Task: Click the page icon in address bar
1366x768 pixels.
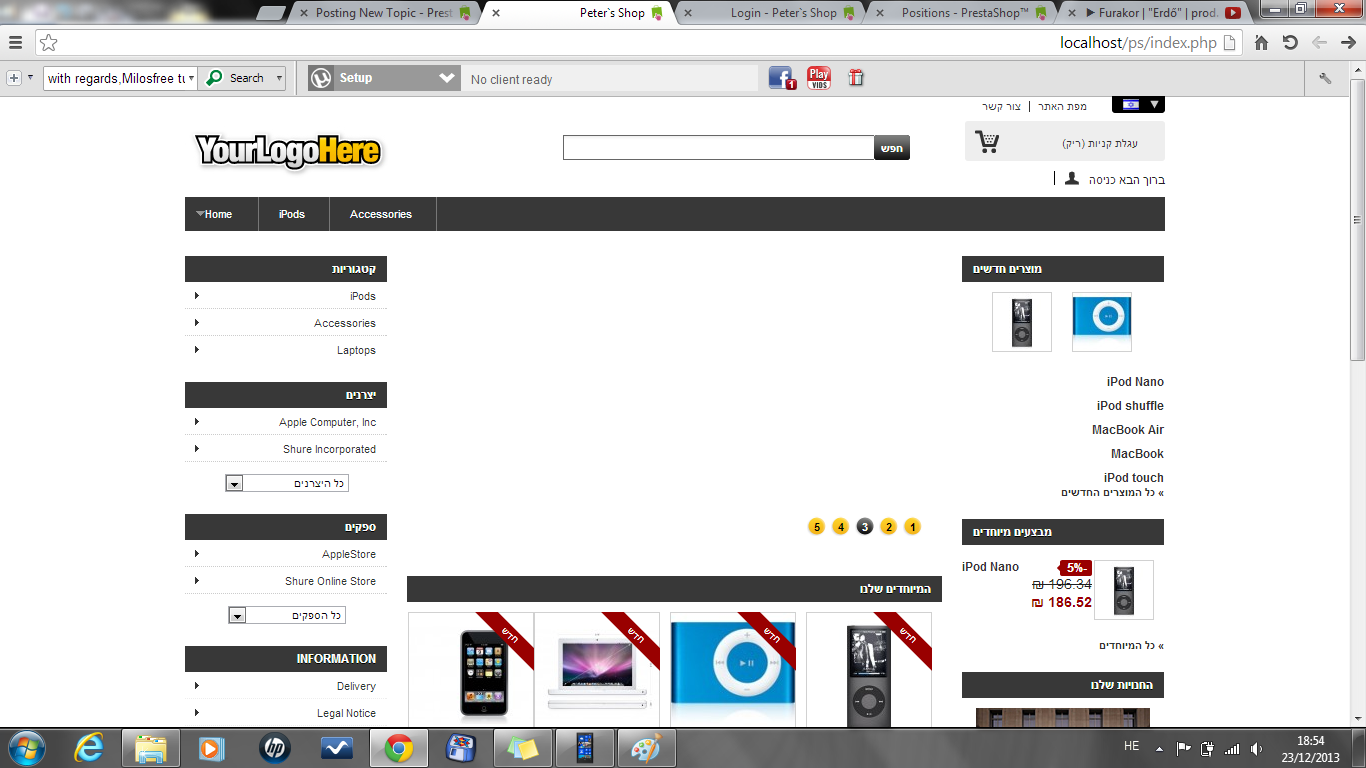Action: tap(1231, 43)
